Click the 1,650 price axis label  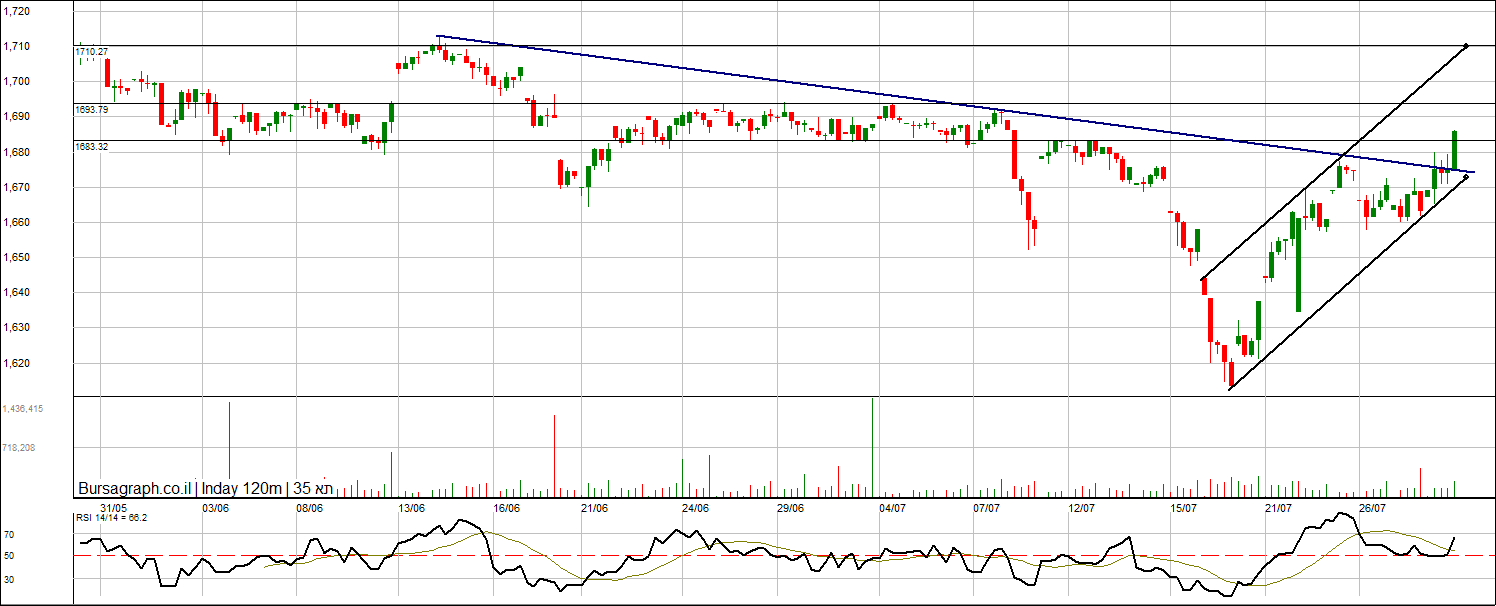[x=17, y=257]
